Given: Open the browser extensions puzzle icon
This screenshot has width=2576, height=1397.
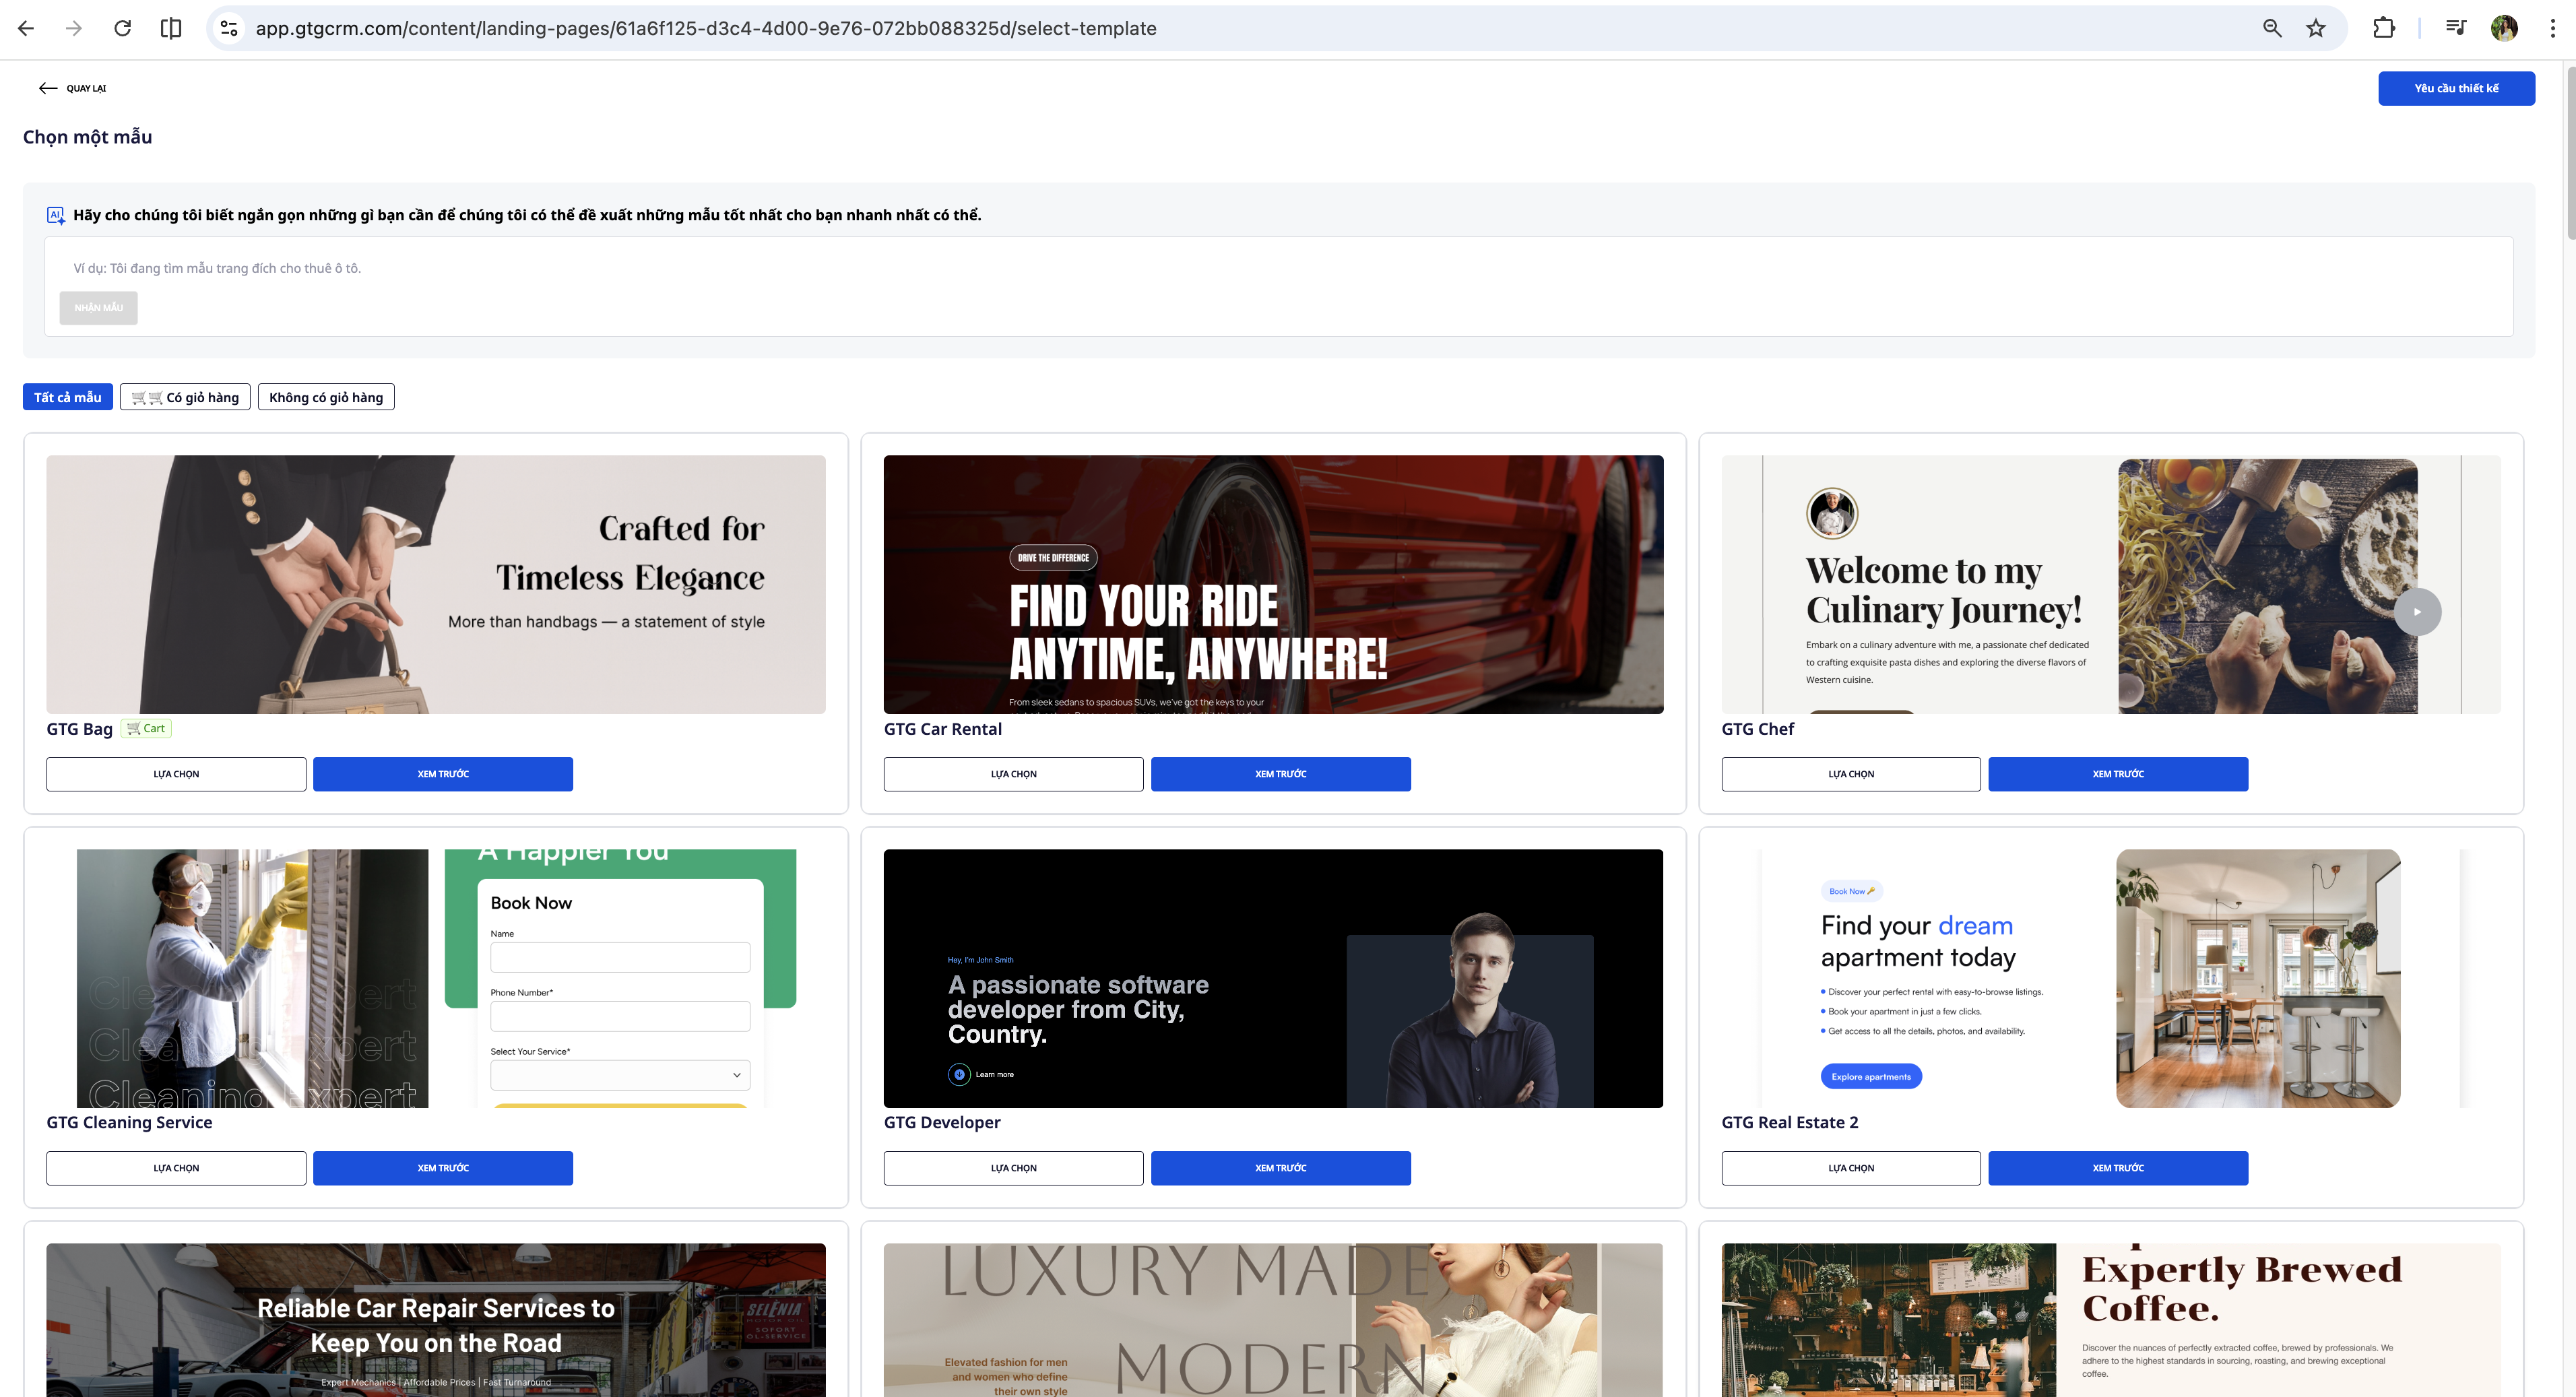Looking at the screenshot, I should pyautogui.click(x=2384, y=28).
